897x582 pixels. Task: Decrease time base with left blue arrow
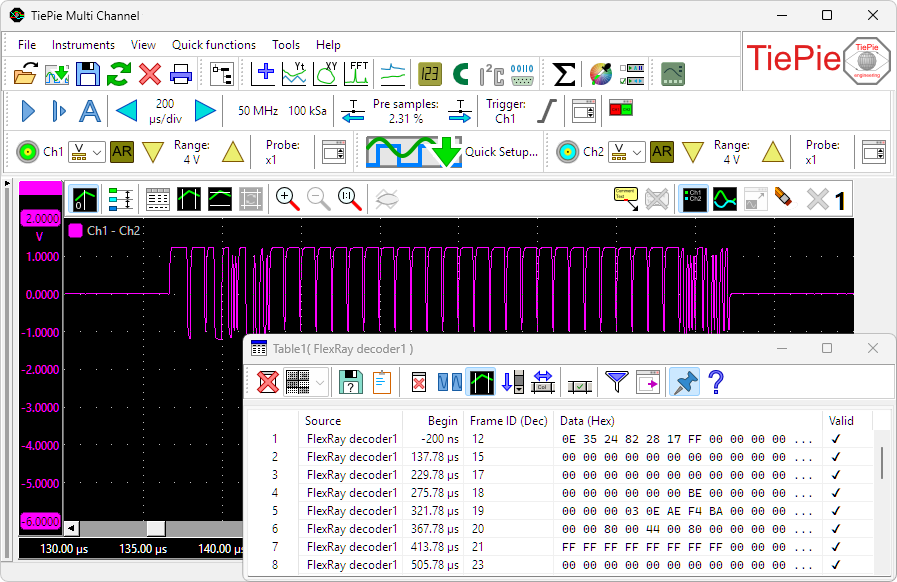pyautogui.click(x=126, y=111)
